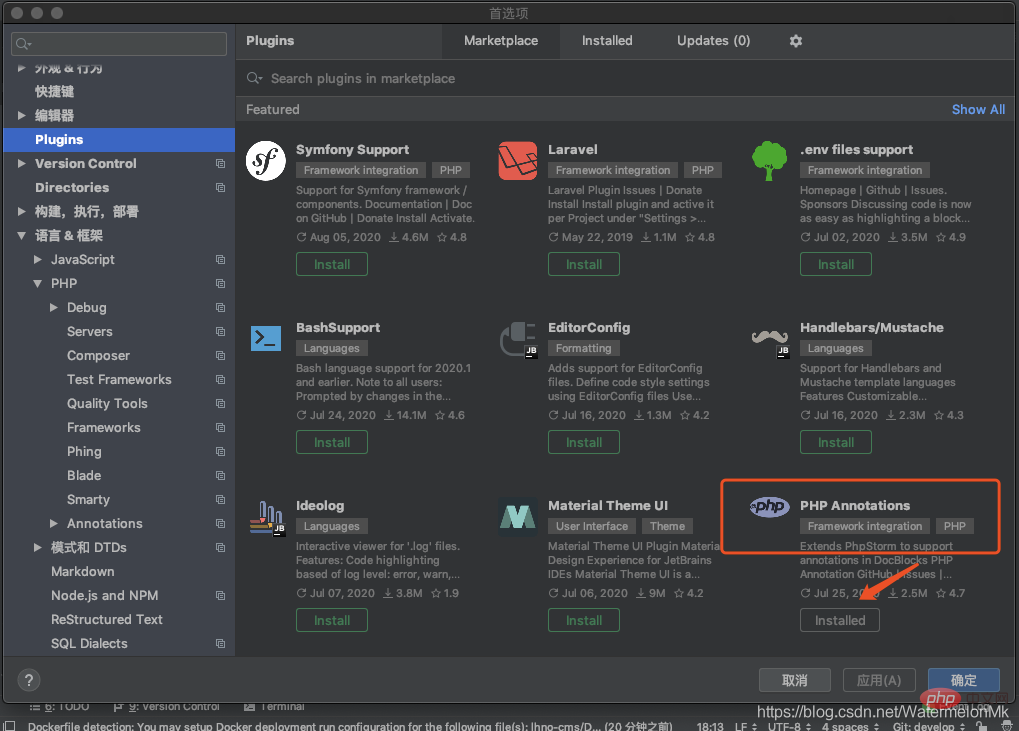Click the Directories project-level icon

220,188
